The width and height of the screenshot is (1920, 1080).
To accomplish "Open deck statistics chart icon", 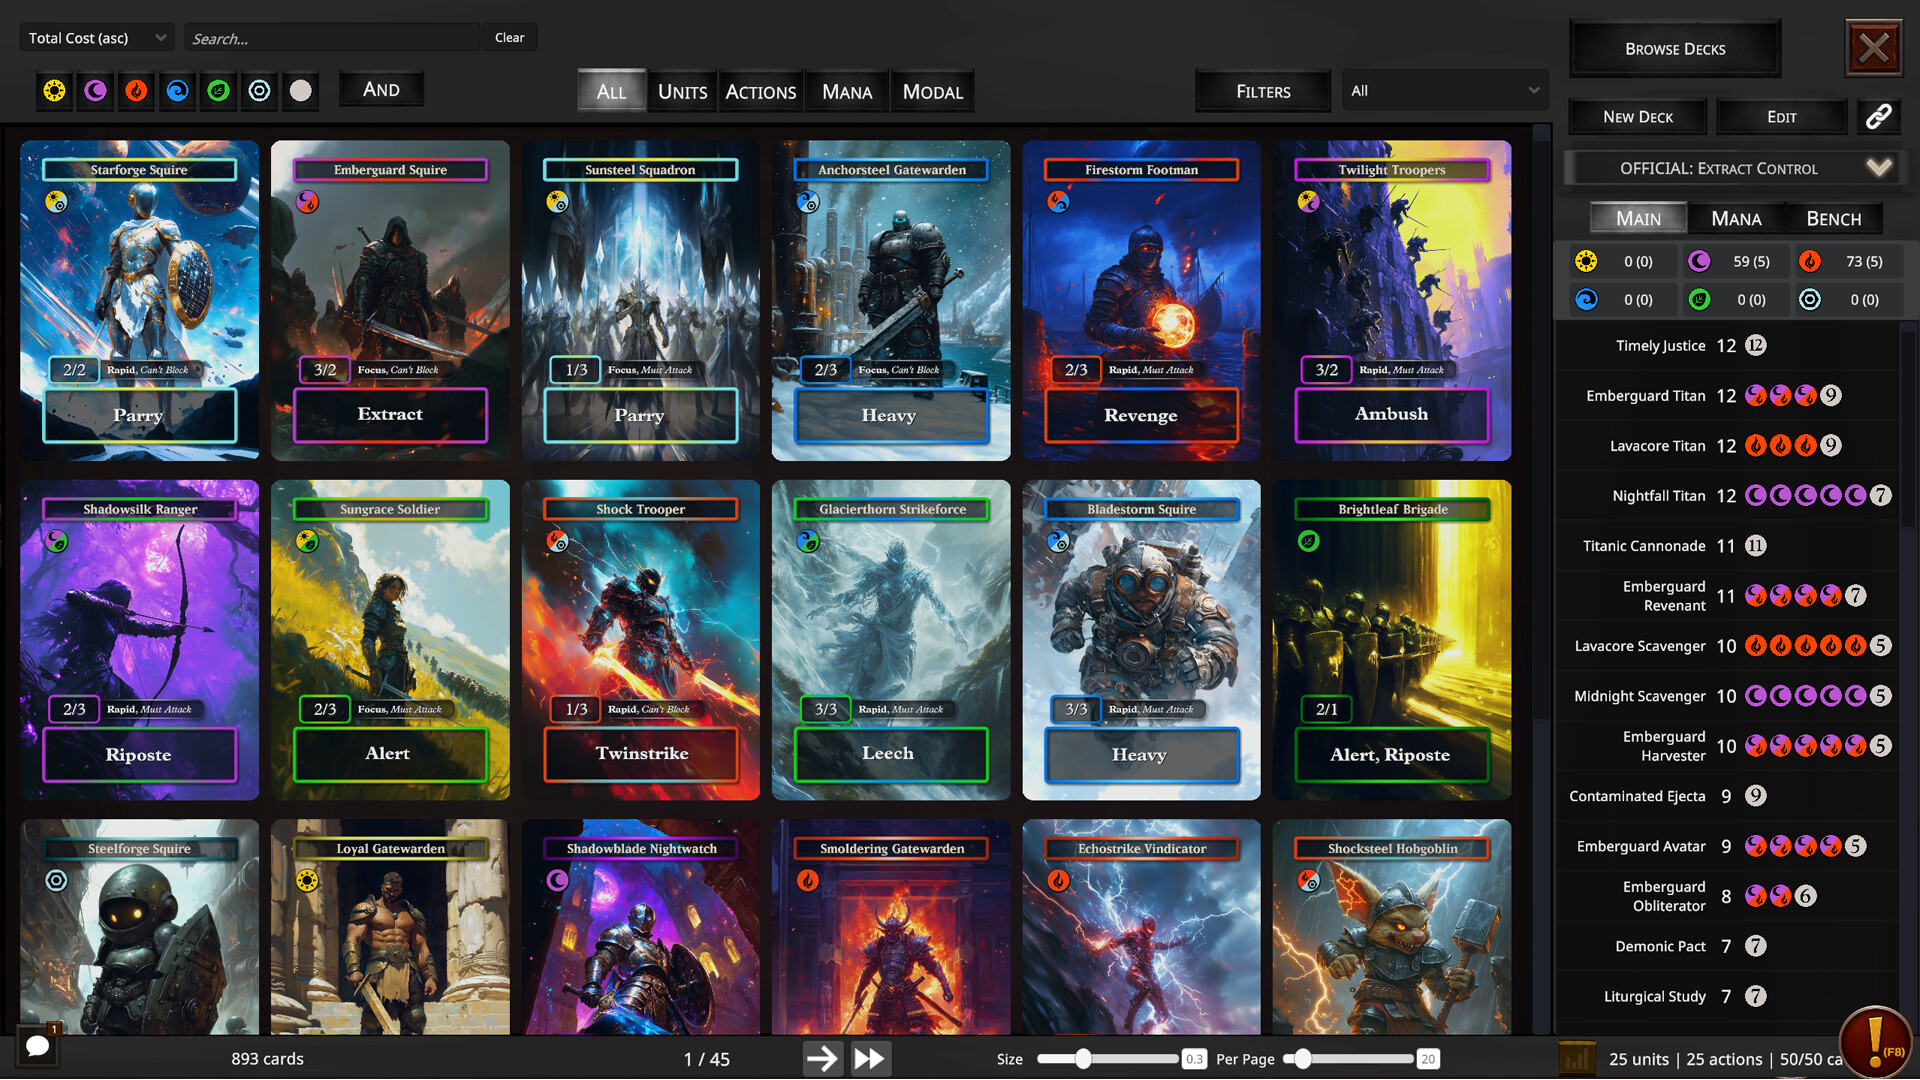I will click(x=1577, y=1058).
